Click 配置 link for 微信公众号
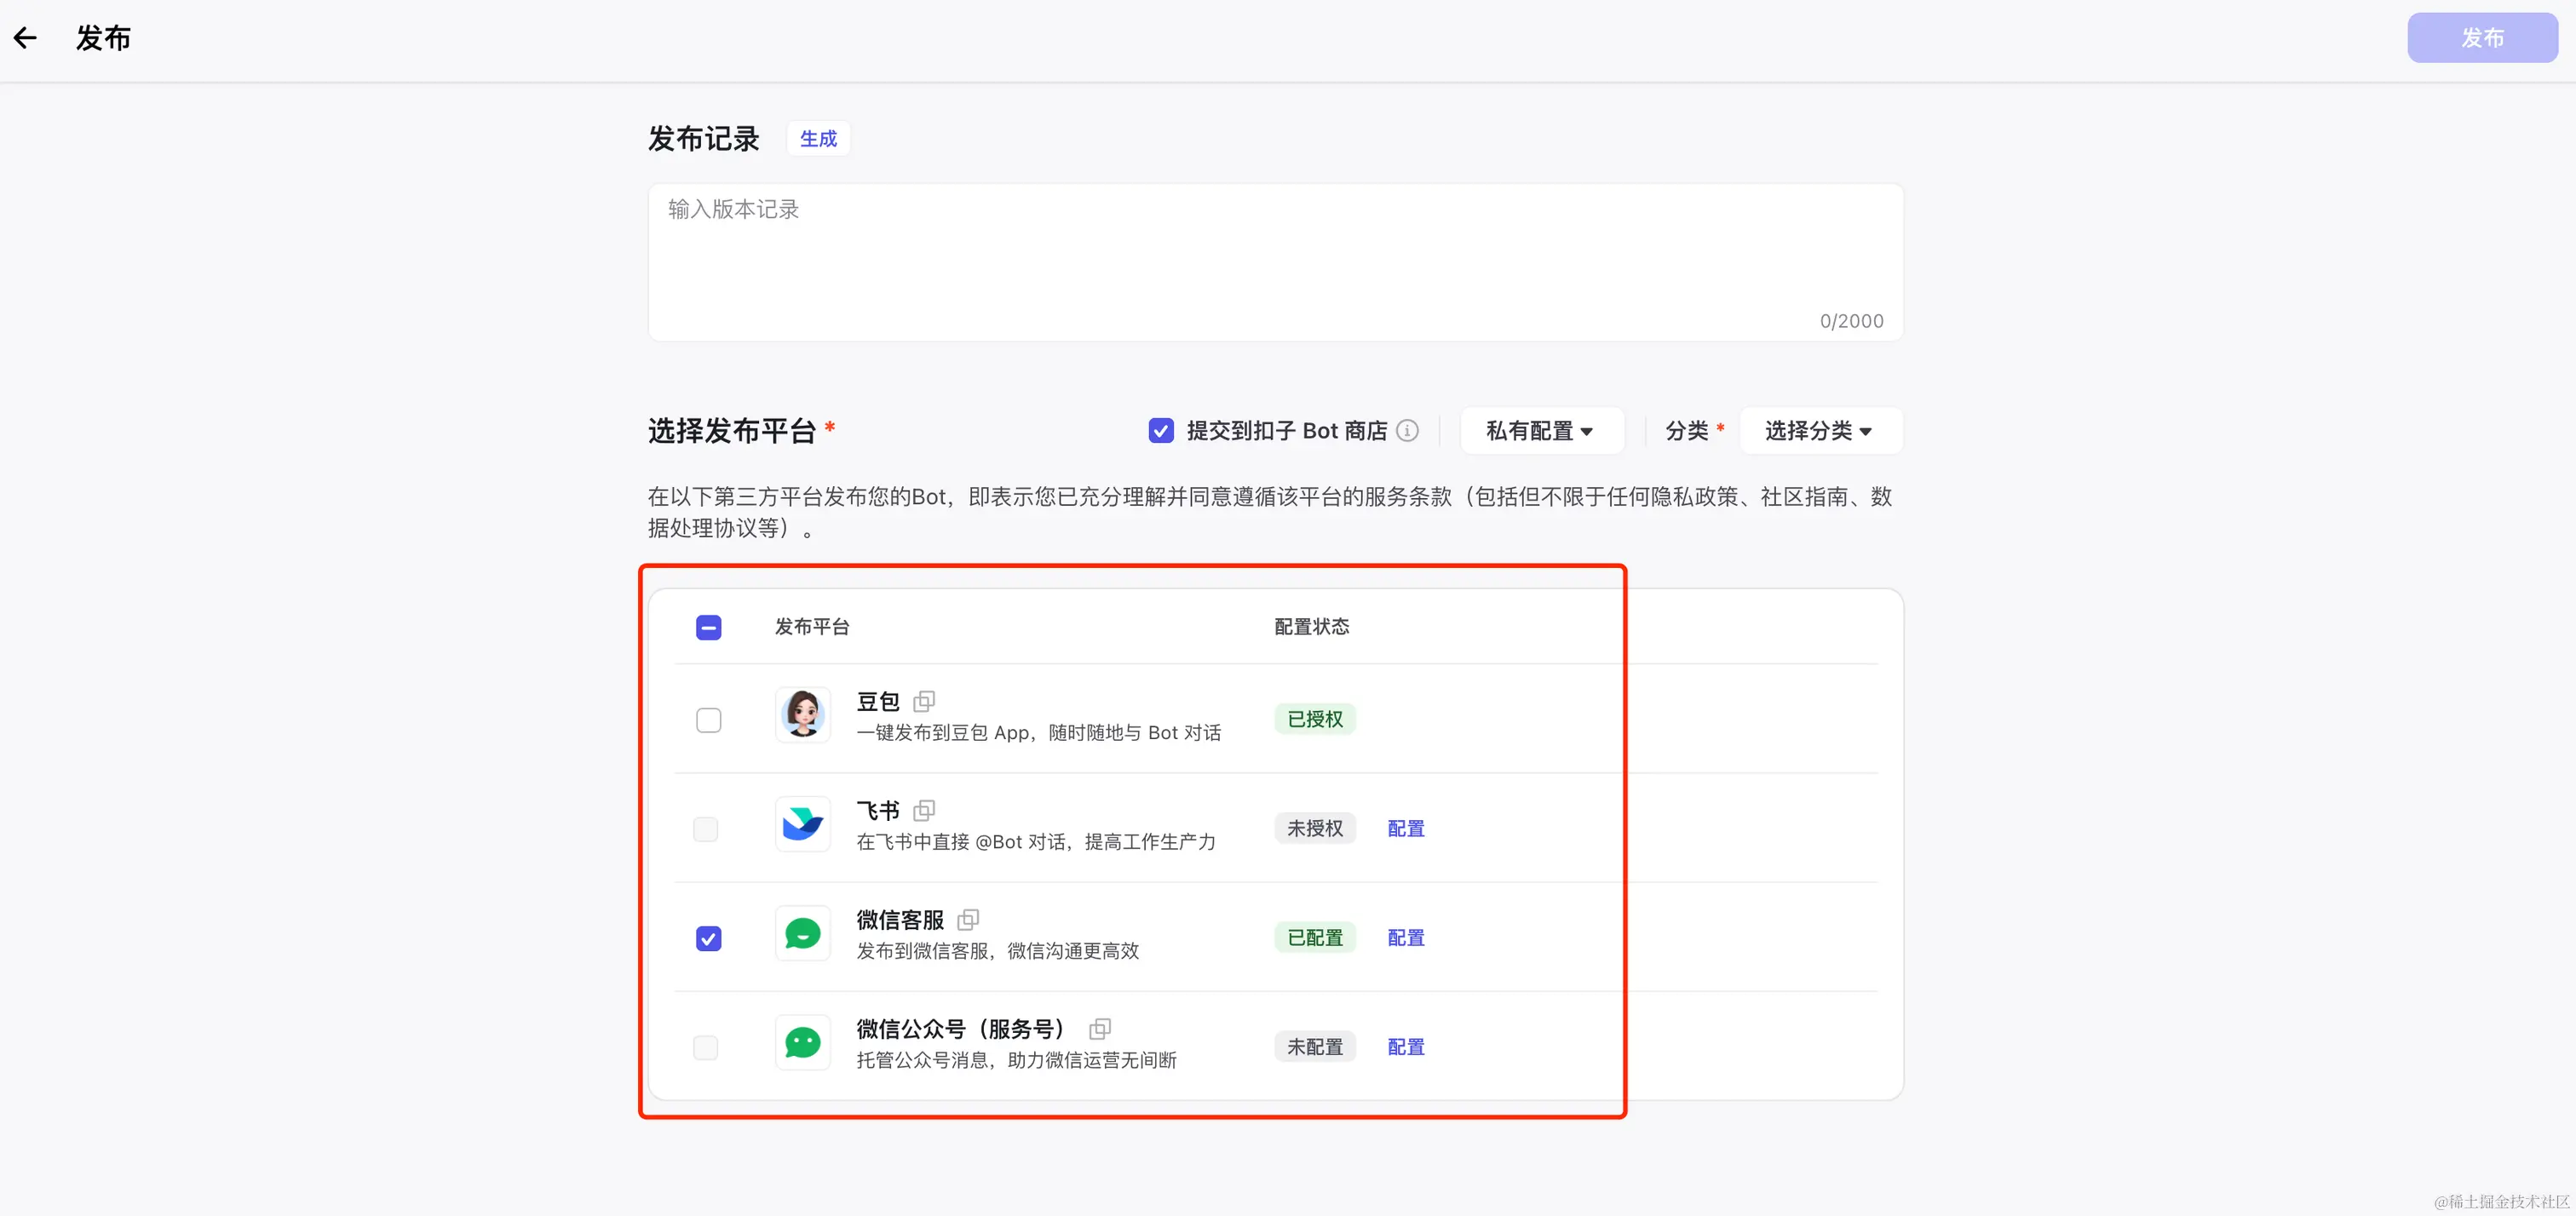The width and height of the screenshot is (2576, 1216). [1405, 1046]
